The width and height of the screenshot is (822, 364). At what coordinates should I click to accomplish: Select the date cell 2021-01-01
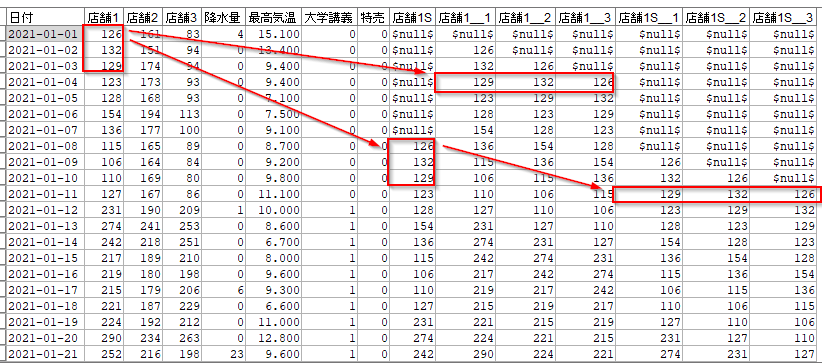pos(45,35)
